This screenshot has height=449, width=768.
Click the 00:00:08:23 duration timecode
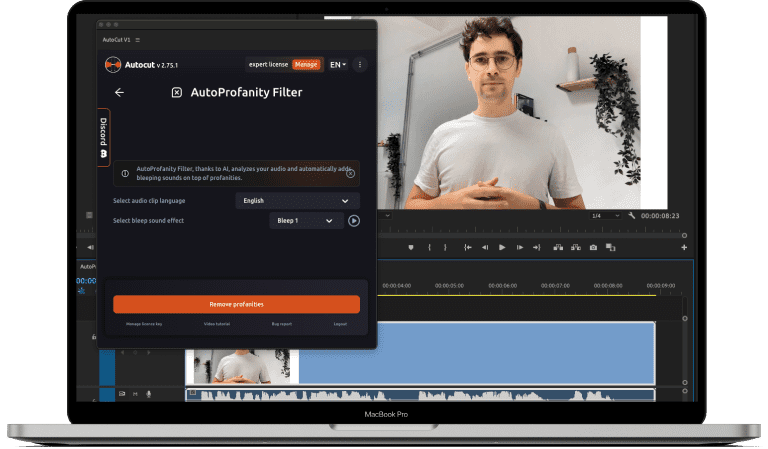[660, 216]
